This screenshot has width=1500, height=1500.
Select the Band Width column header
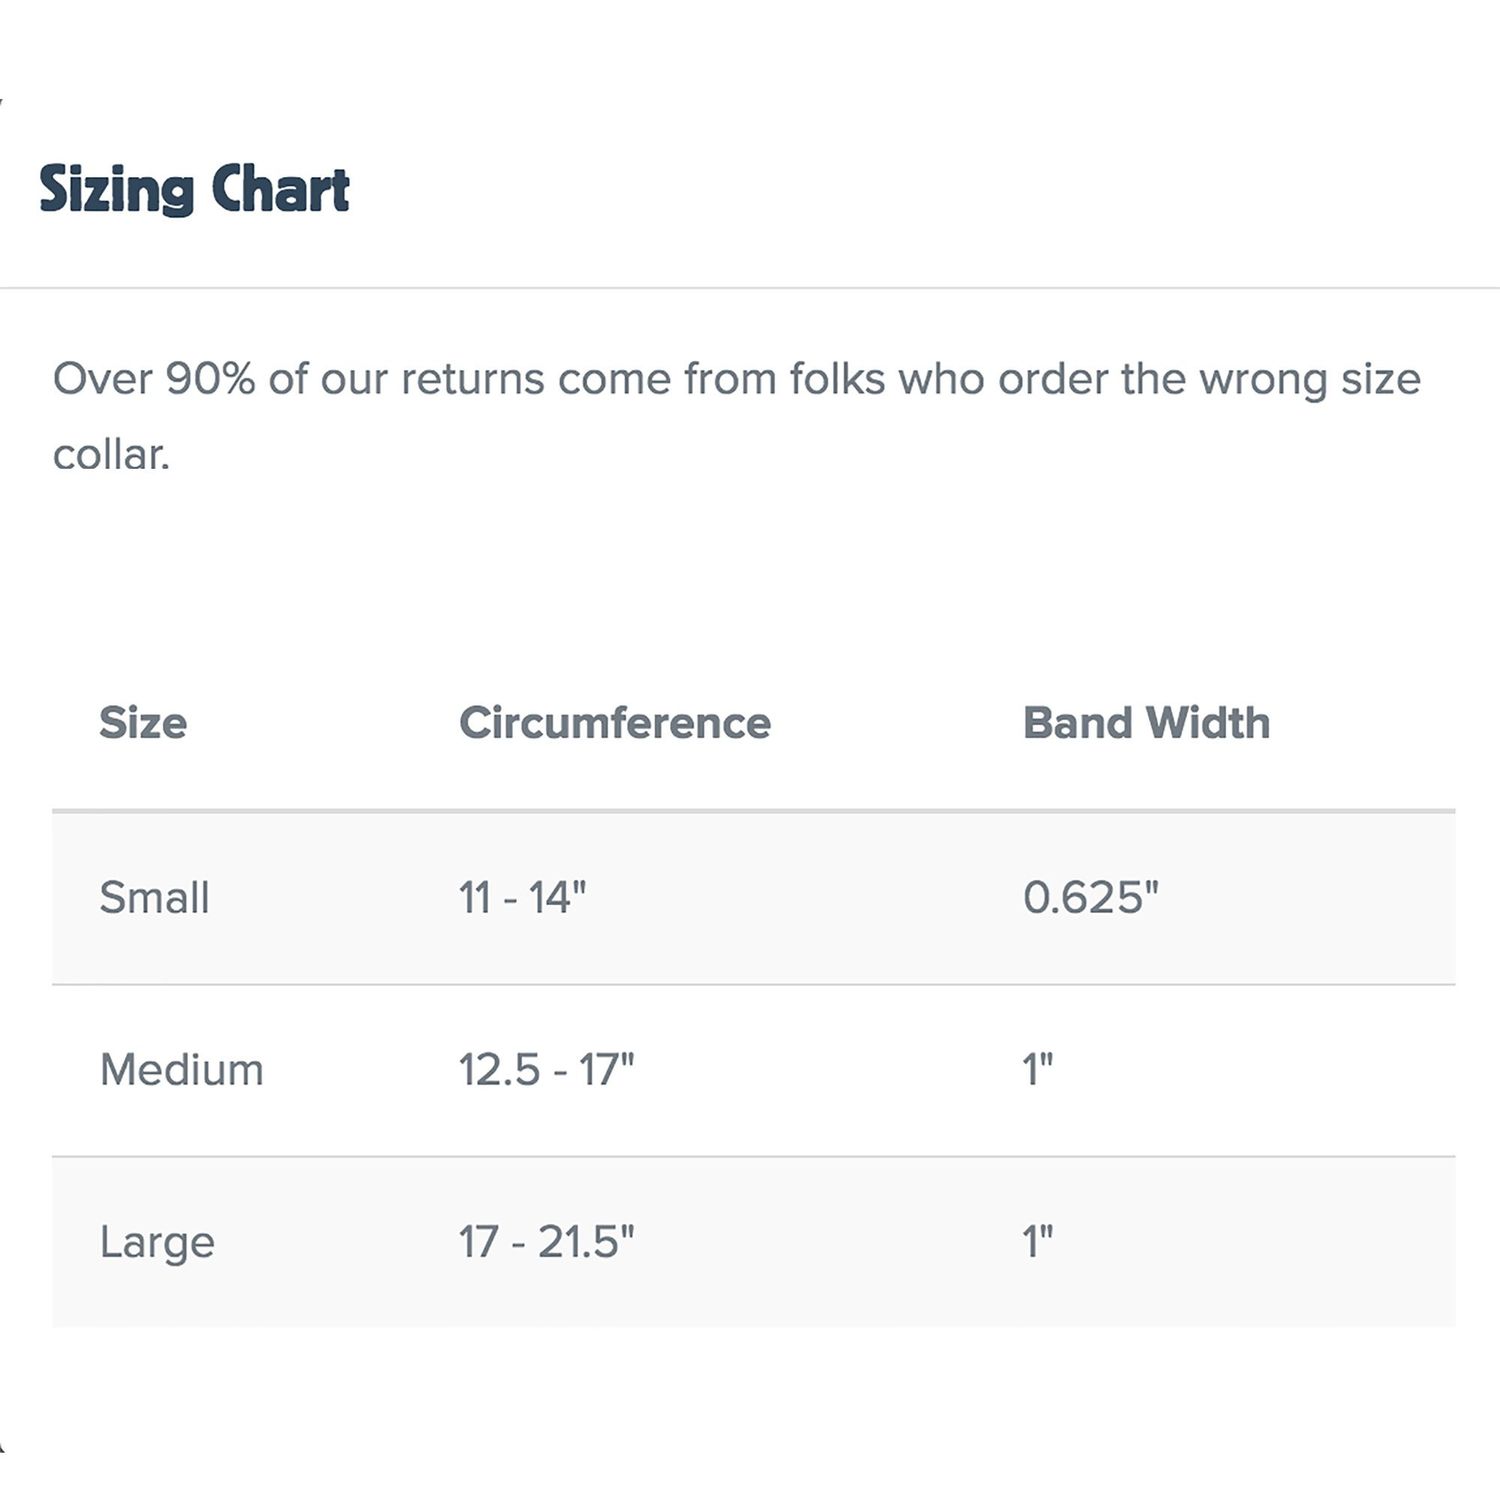coord(1146,723)
